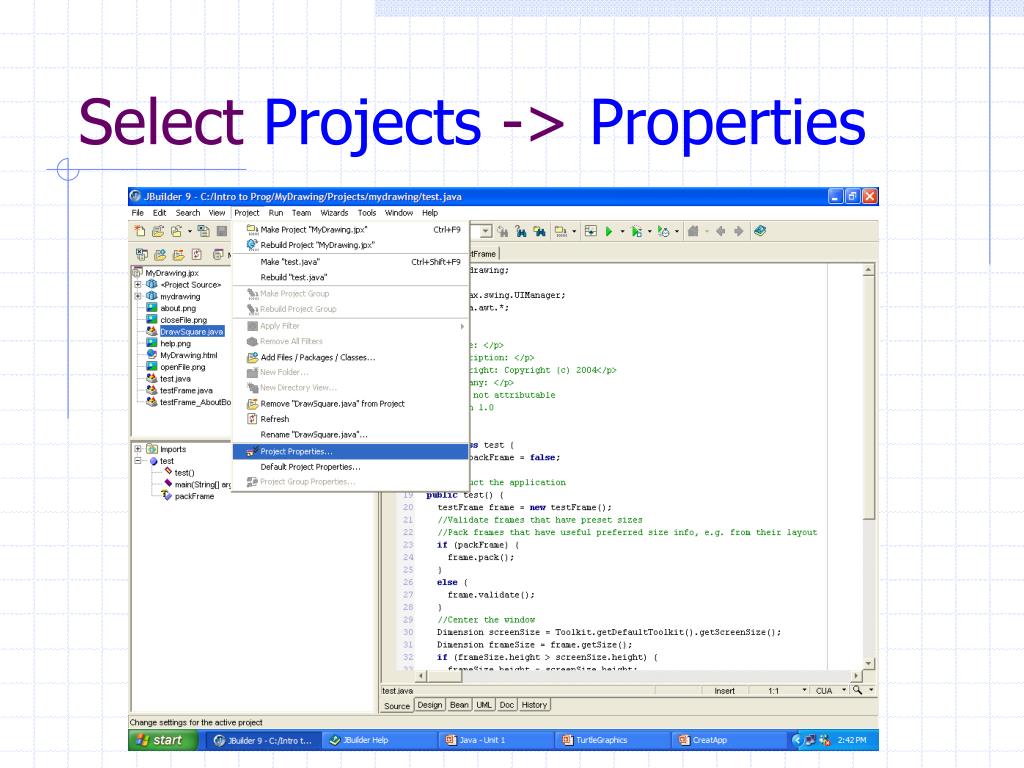Switch to the Design tab
Screen dimensions: 1024x768
click(430, 705)
